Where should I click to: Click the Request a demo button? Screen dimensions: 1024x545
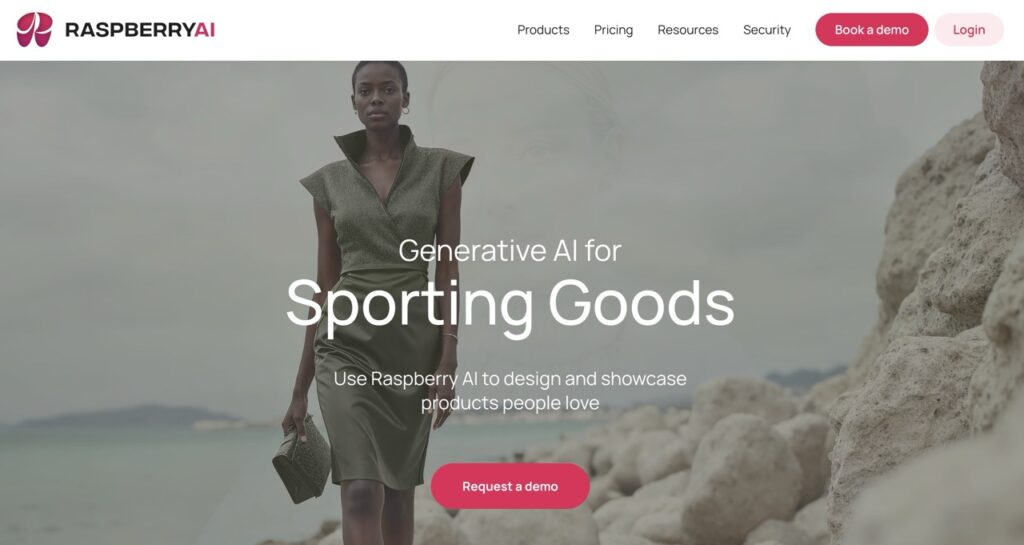(x=510, y=486)
